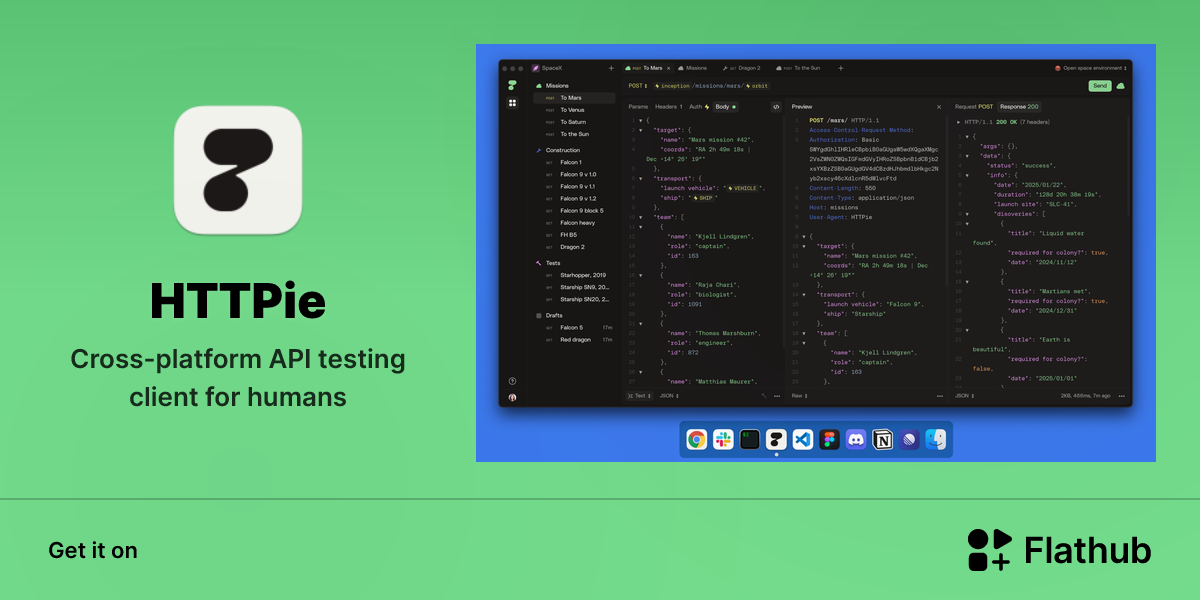
Task: Click the Missions collection cloud icon
Action: coord(538,86)
